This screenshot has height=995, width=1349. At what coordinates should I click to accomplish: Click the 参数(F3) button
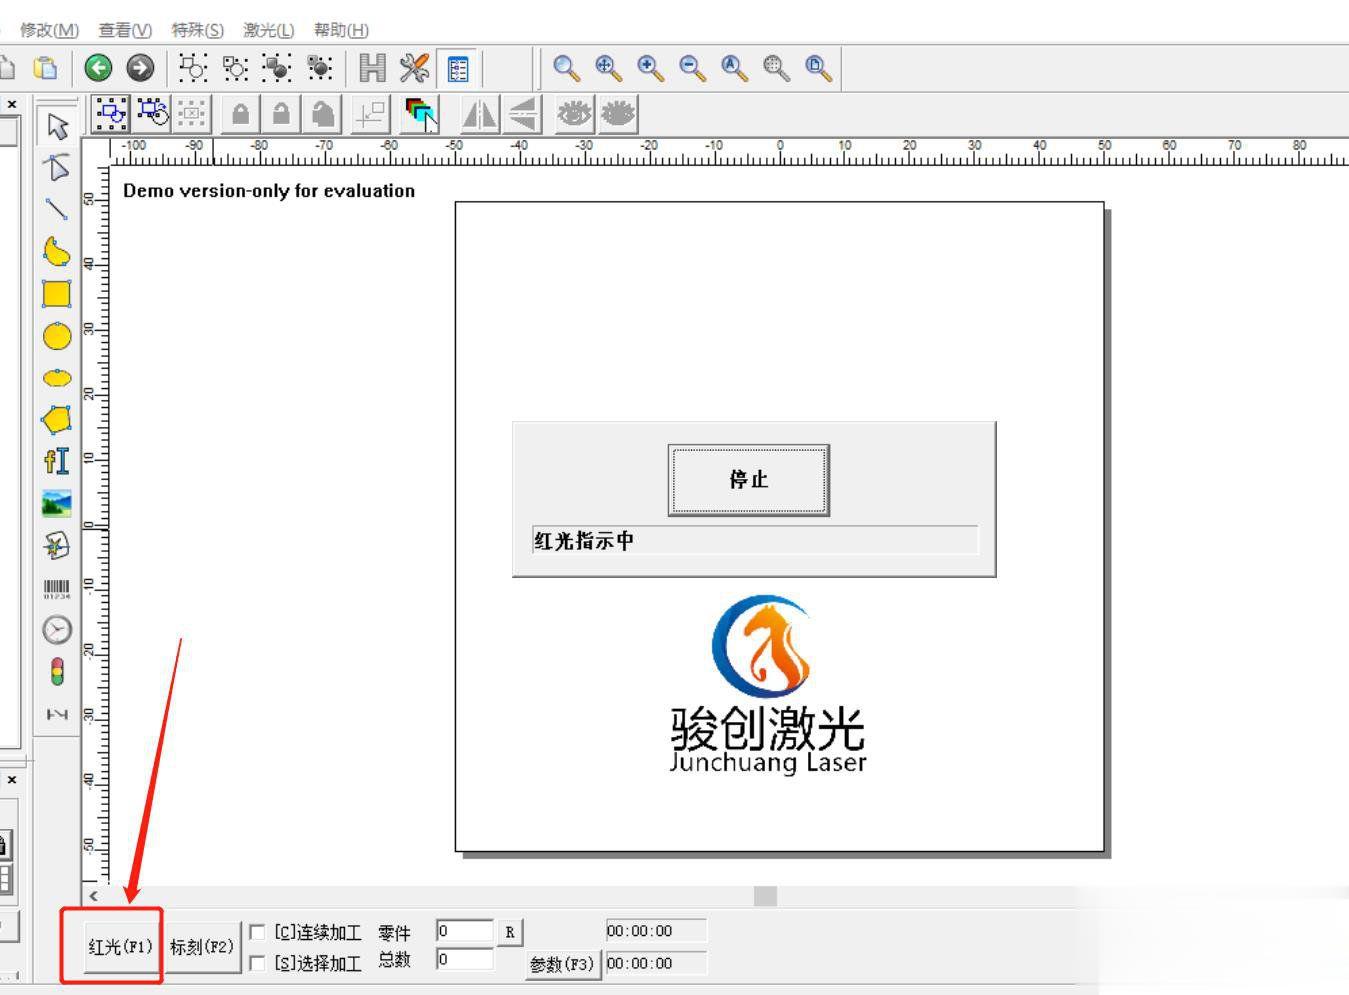[x=562, y=964]
